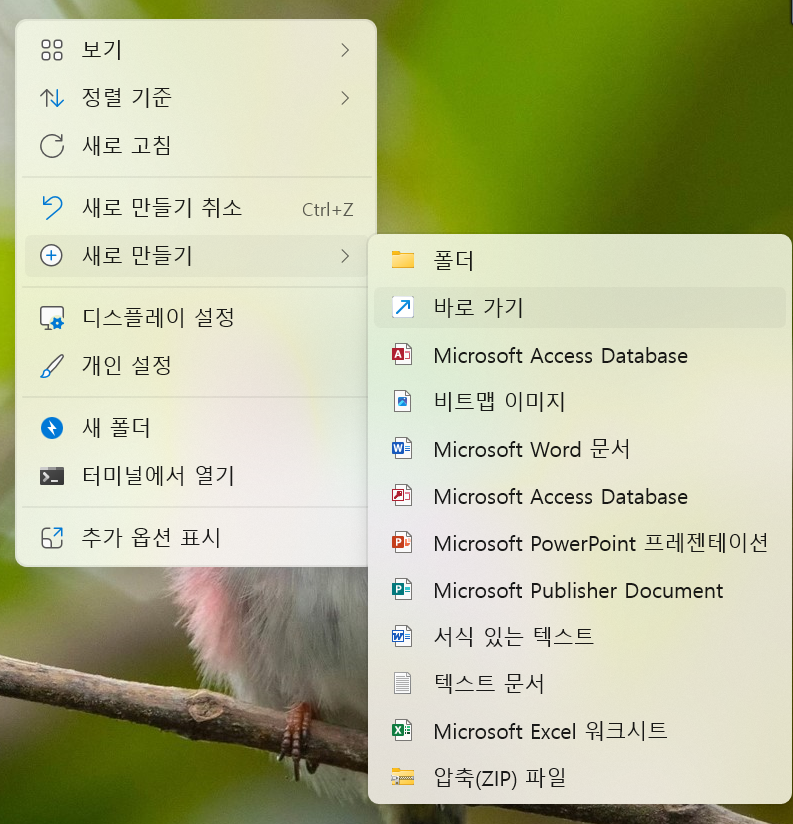Select Microsoft Publisher Document entry
This screenshot has height=824, width=793.
[580, 591]
